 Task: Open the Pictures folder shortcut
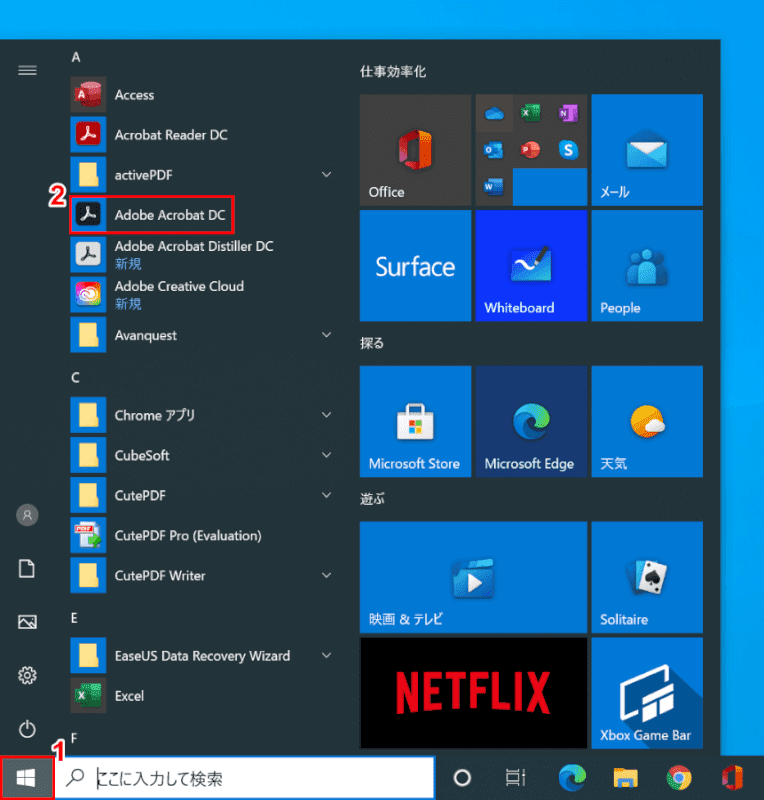(27, 622)
